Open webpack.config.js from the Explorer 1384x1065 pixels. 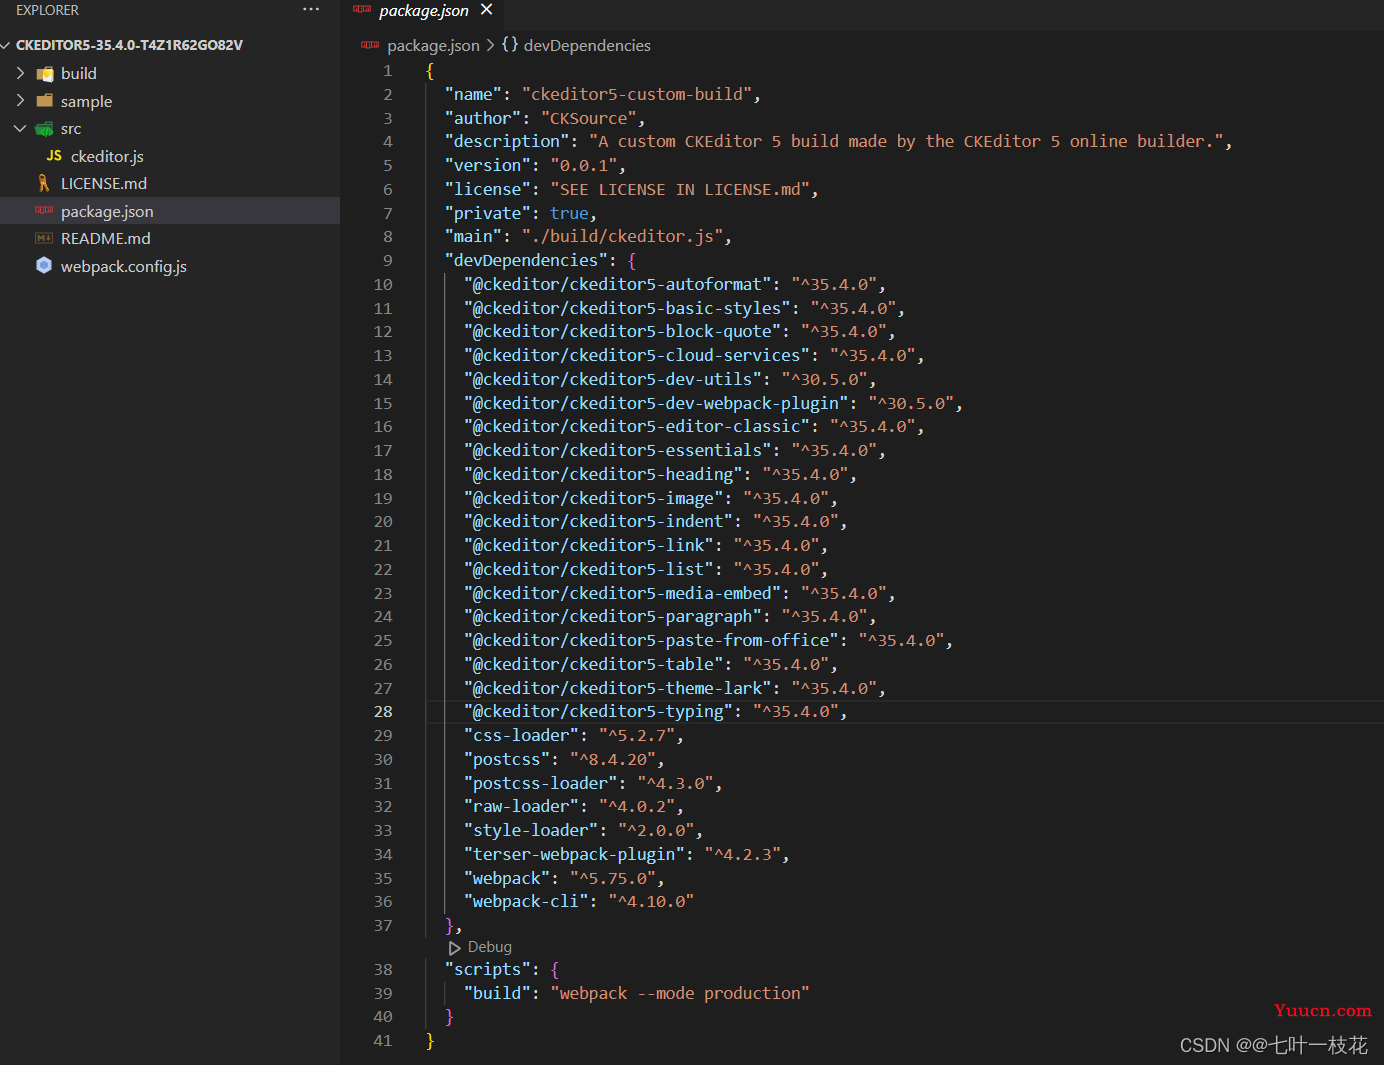point(124,266)
